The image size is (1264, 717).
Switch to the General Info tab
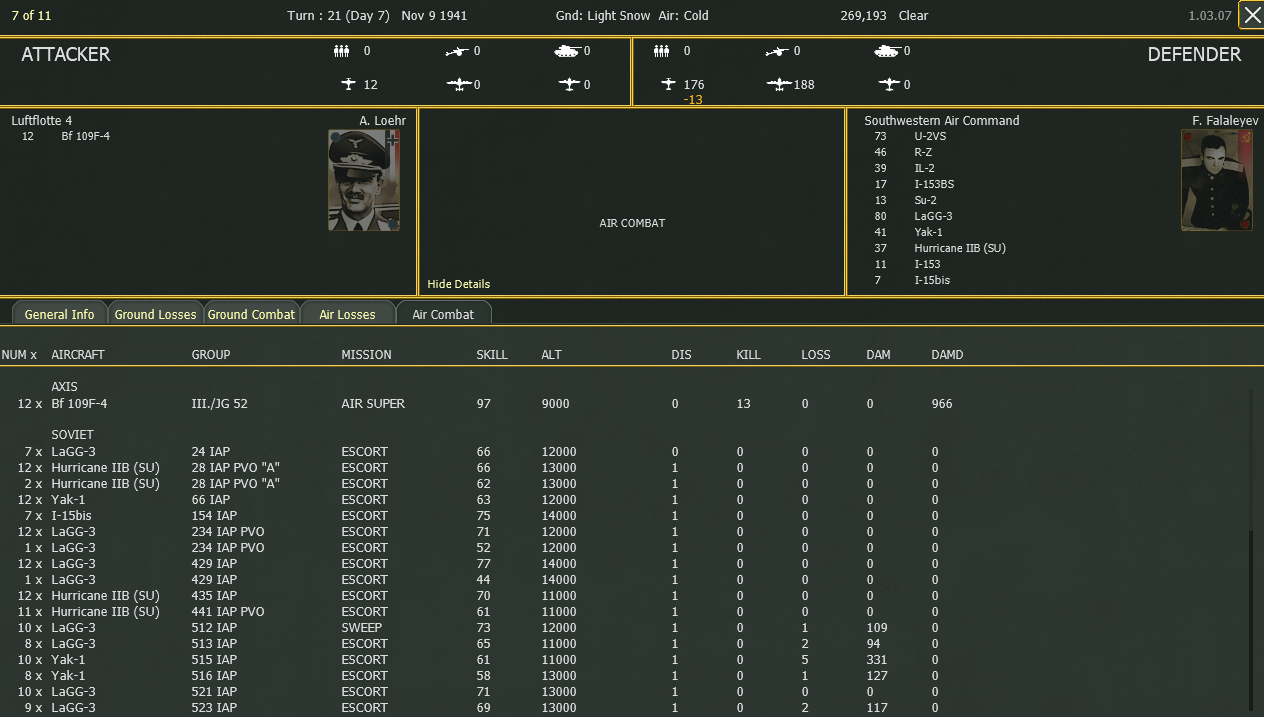coord(59,314)
